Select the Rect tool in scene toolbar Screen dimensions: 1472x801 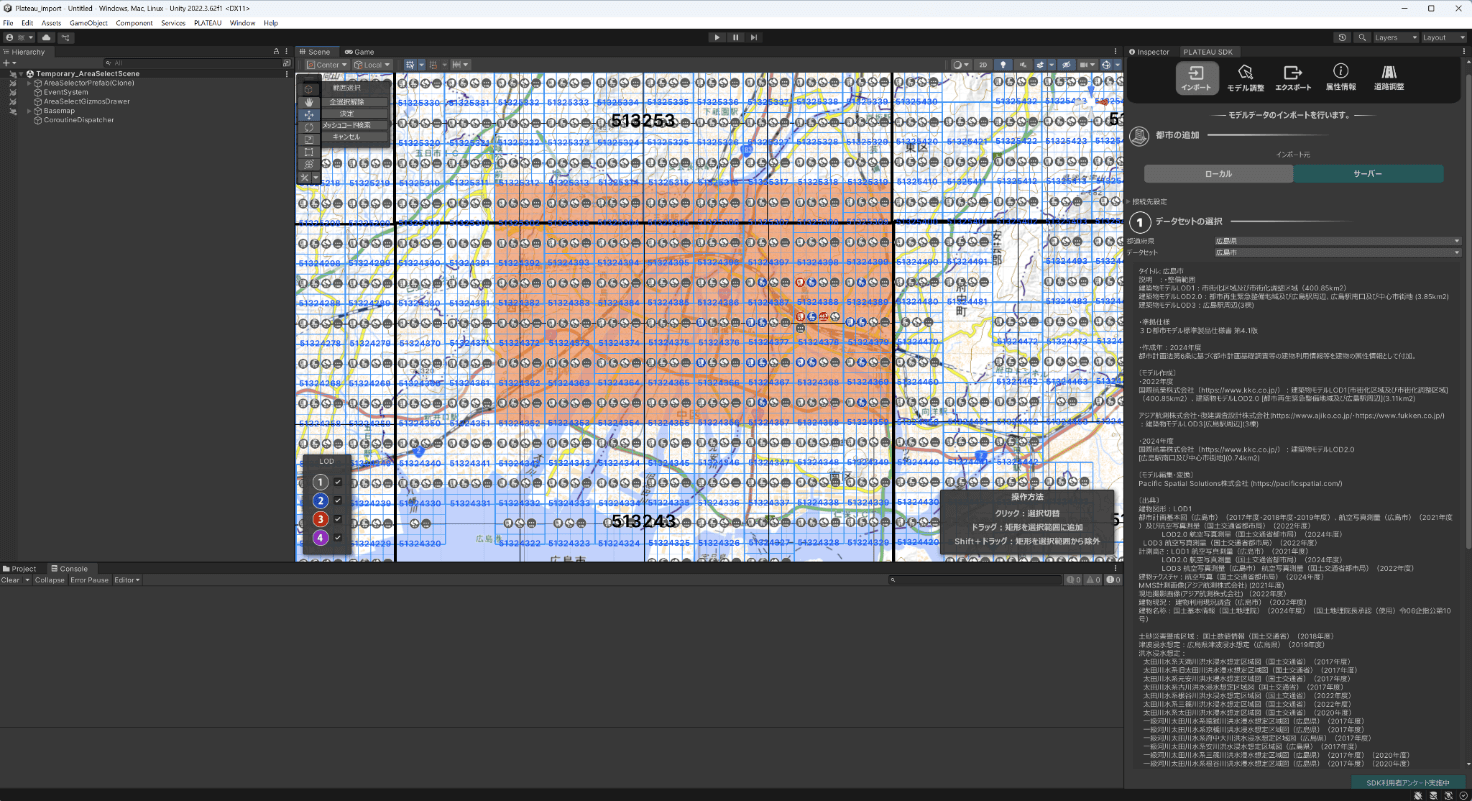tap(309, 152)
